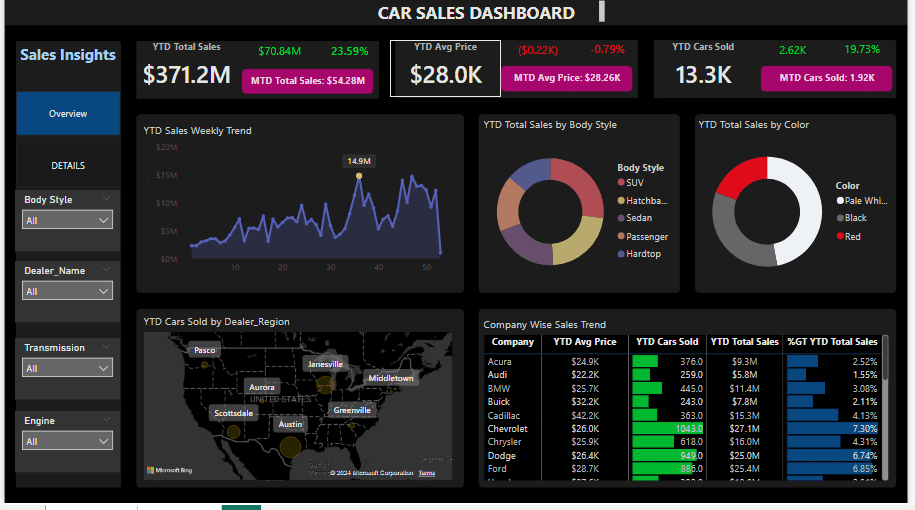
Task: Select Pale White legend marker in Color
Action: (840, 201)
